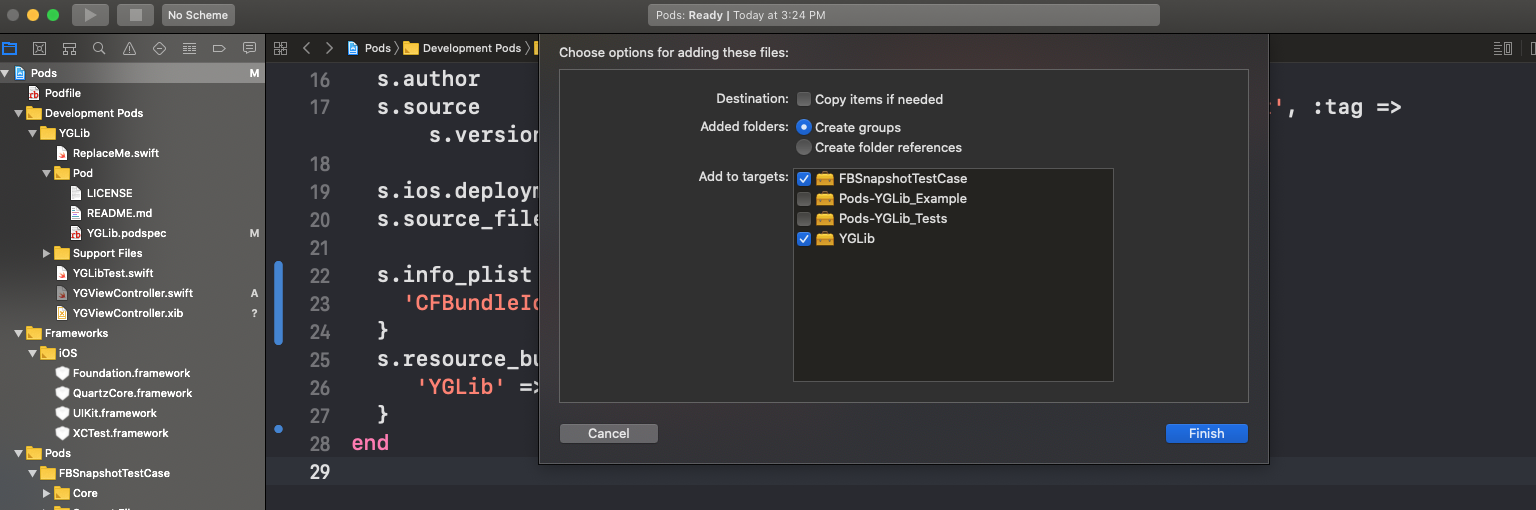Click Pods in the jump bar

pyautogui.click(x=369, y=48)
